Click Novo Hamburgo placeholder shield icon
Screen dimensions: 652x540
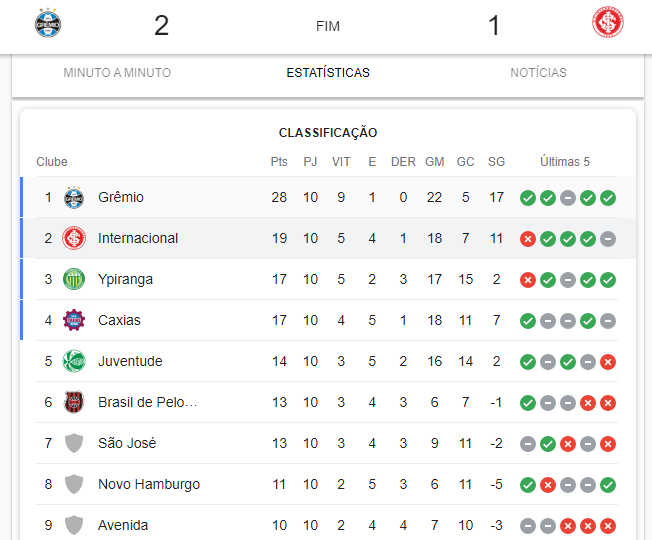point(74,484)
